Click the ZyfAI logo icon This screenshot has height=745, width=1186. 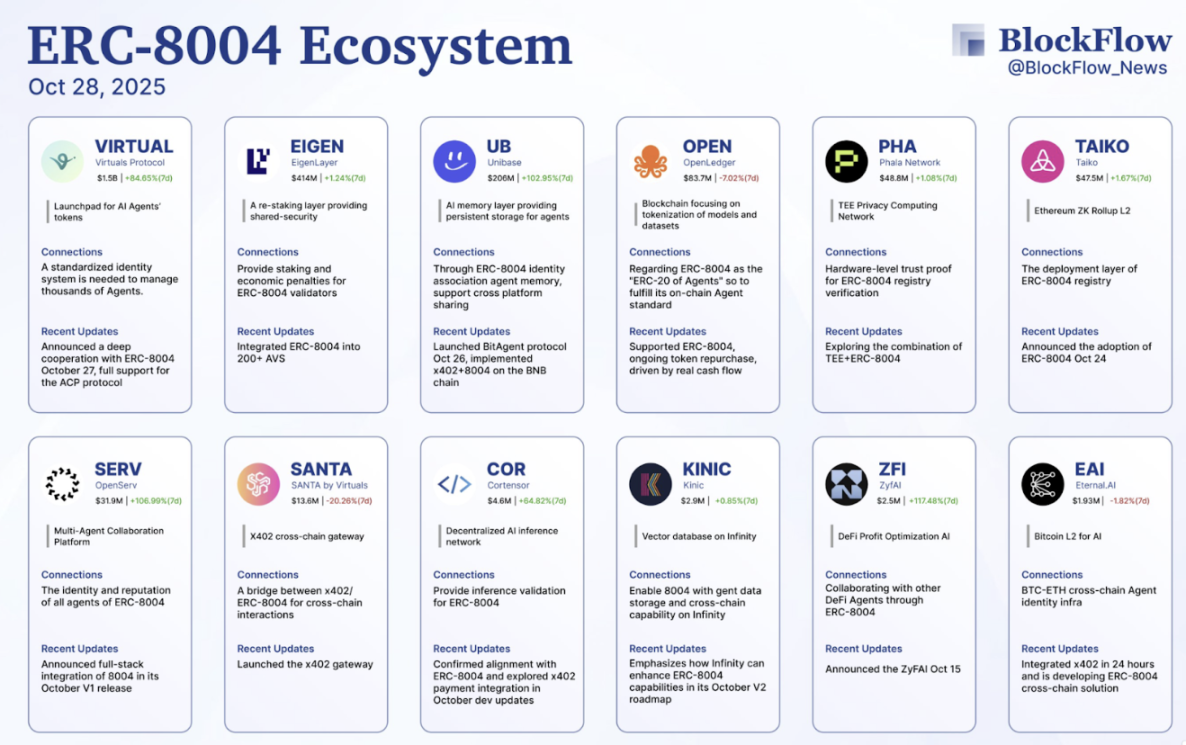pos(846,484)
